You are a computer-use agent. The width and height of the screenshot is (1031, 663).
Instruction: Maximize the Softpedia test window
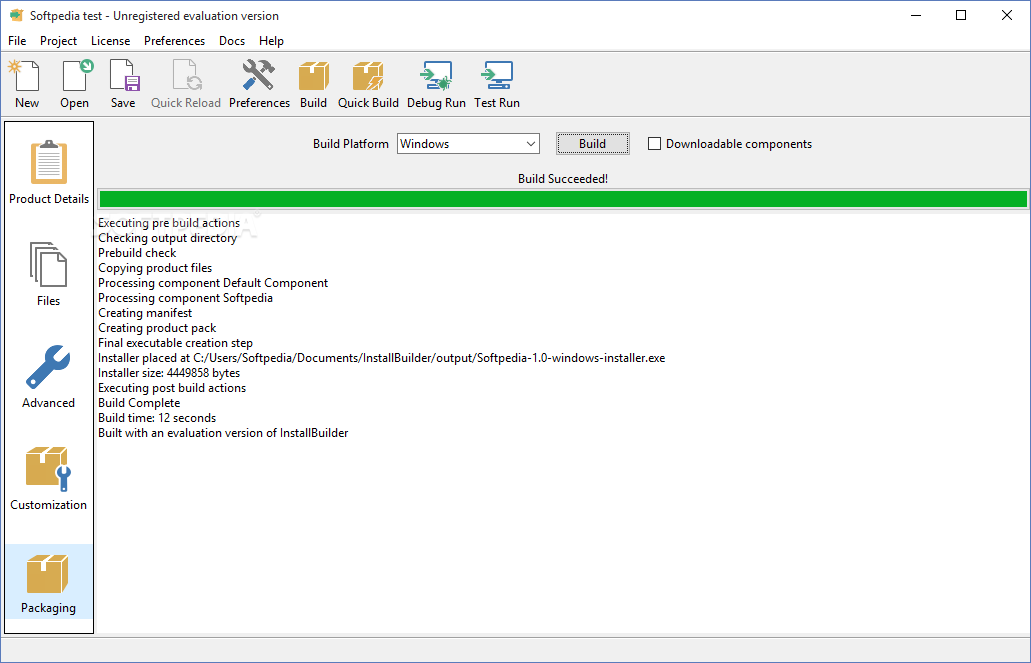click(x=961, y=15)
